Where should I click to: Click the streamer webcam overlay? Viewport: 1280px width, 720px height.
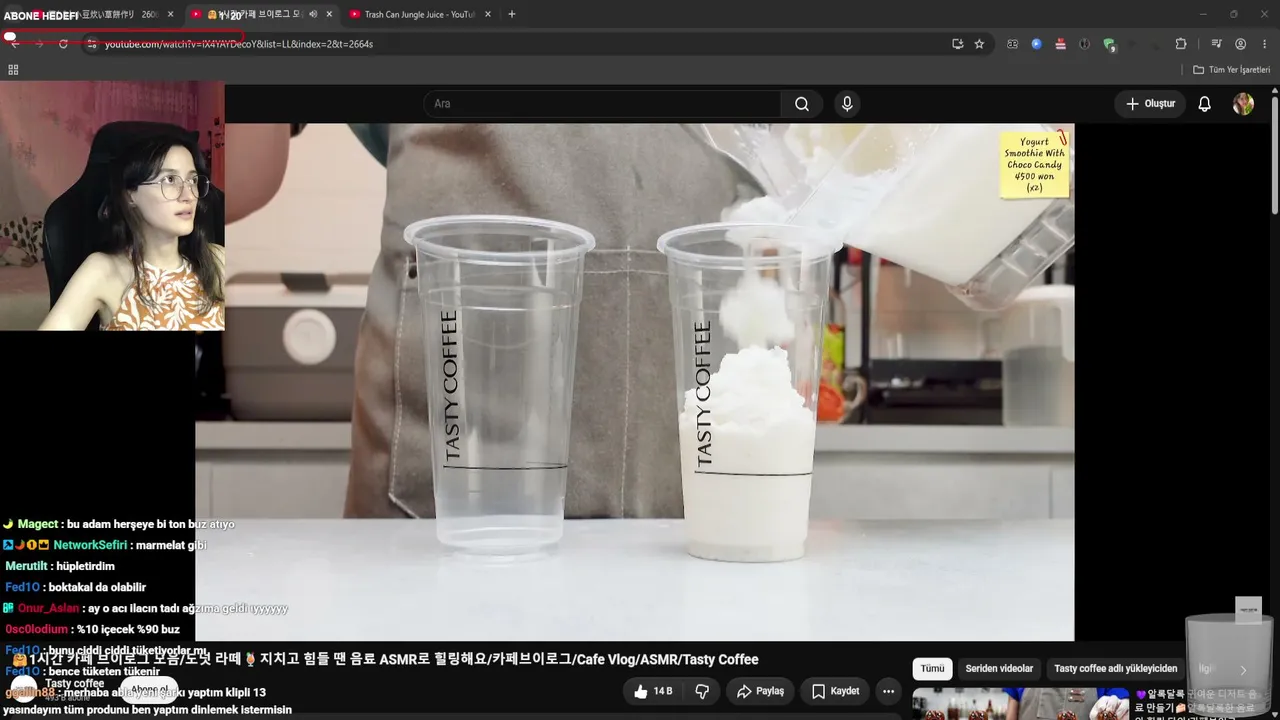pyautogui.click(x=112, y=206)
